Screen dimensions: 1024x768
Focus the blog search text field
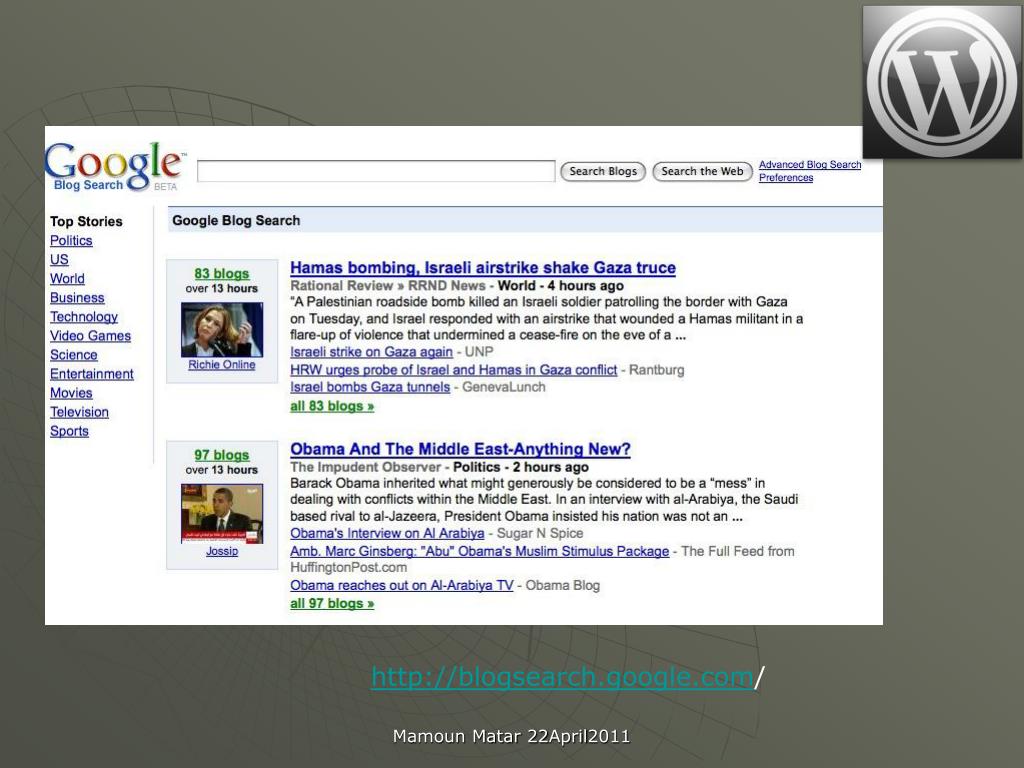coord(376,171)
